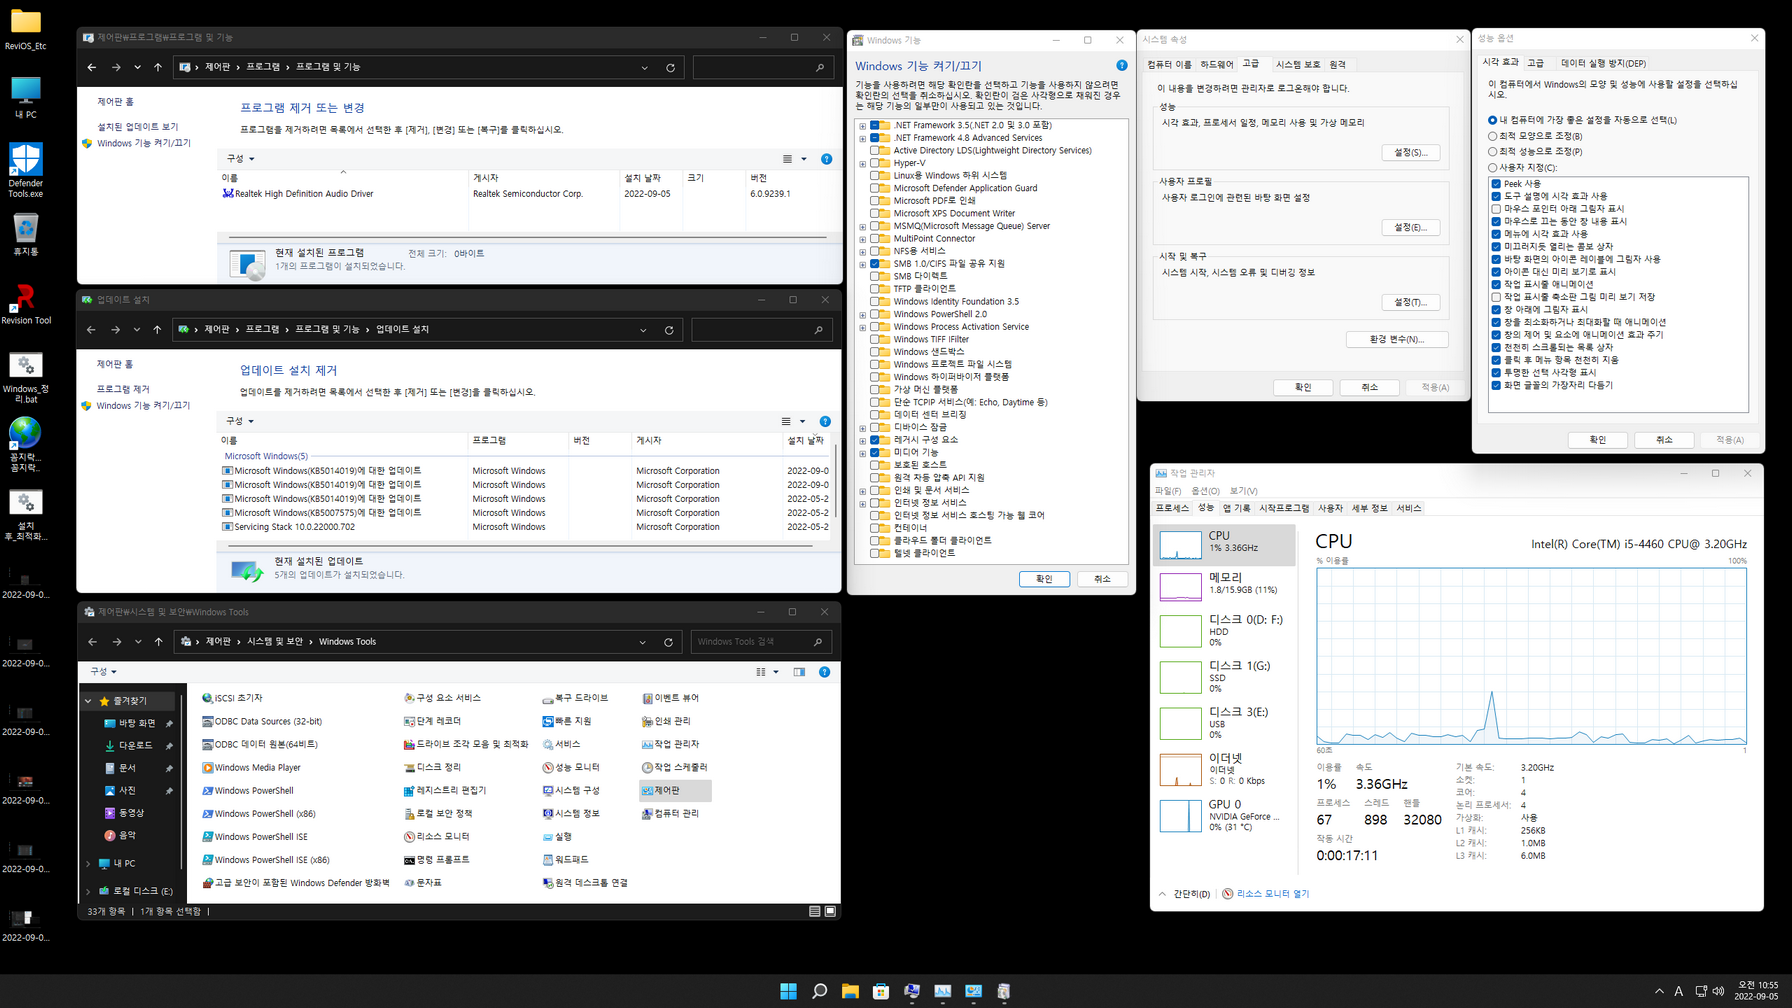Open 구성 dropdown in Windows Tools window
This screenshot has height=1008, width=1792.
coord(103,672)
